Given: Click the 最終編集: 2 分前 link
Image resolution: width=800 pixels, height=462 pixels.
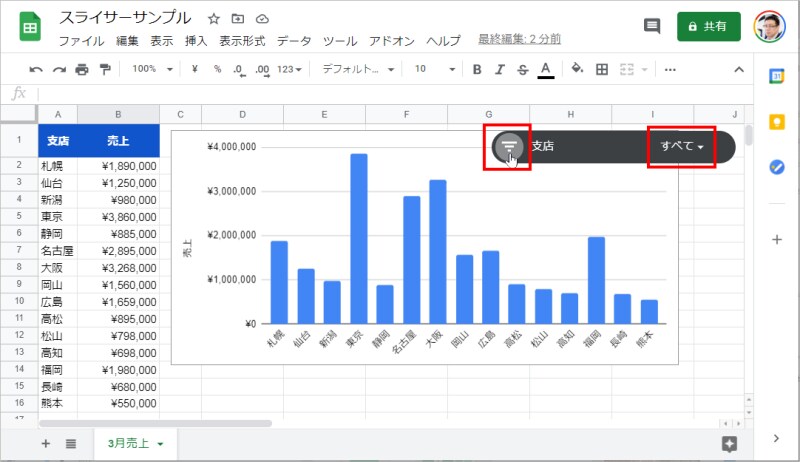Looking at the screenshot, I should point(519,39).
